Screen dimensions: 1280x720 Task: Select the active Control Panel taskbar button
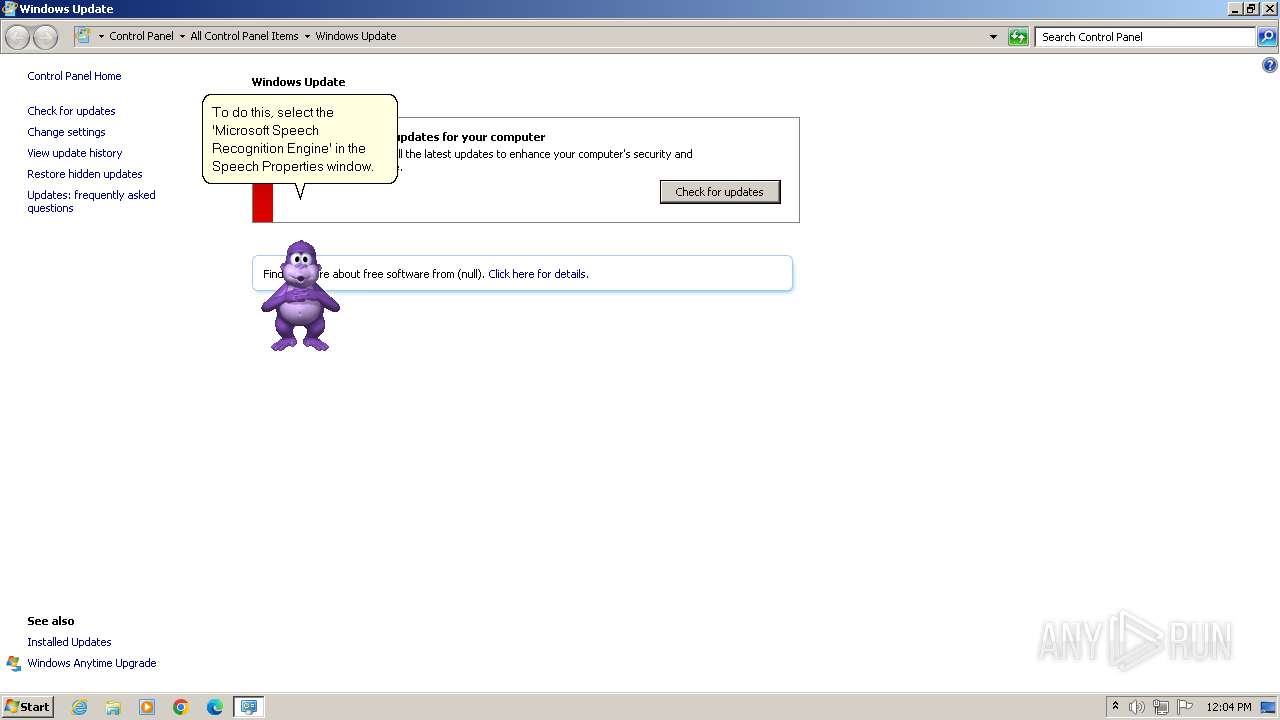click(x=248, y=707)
